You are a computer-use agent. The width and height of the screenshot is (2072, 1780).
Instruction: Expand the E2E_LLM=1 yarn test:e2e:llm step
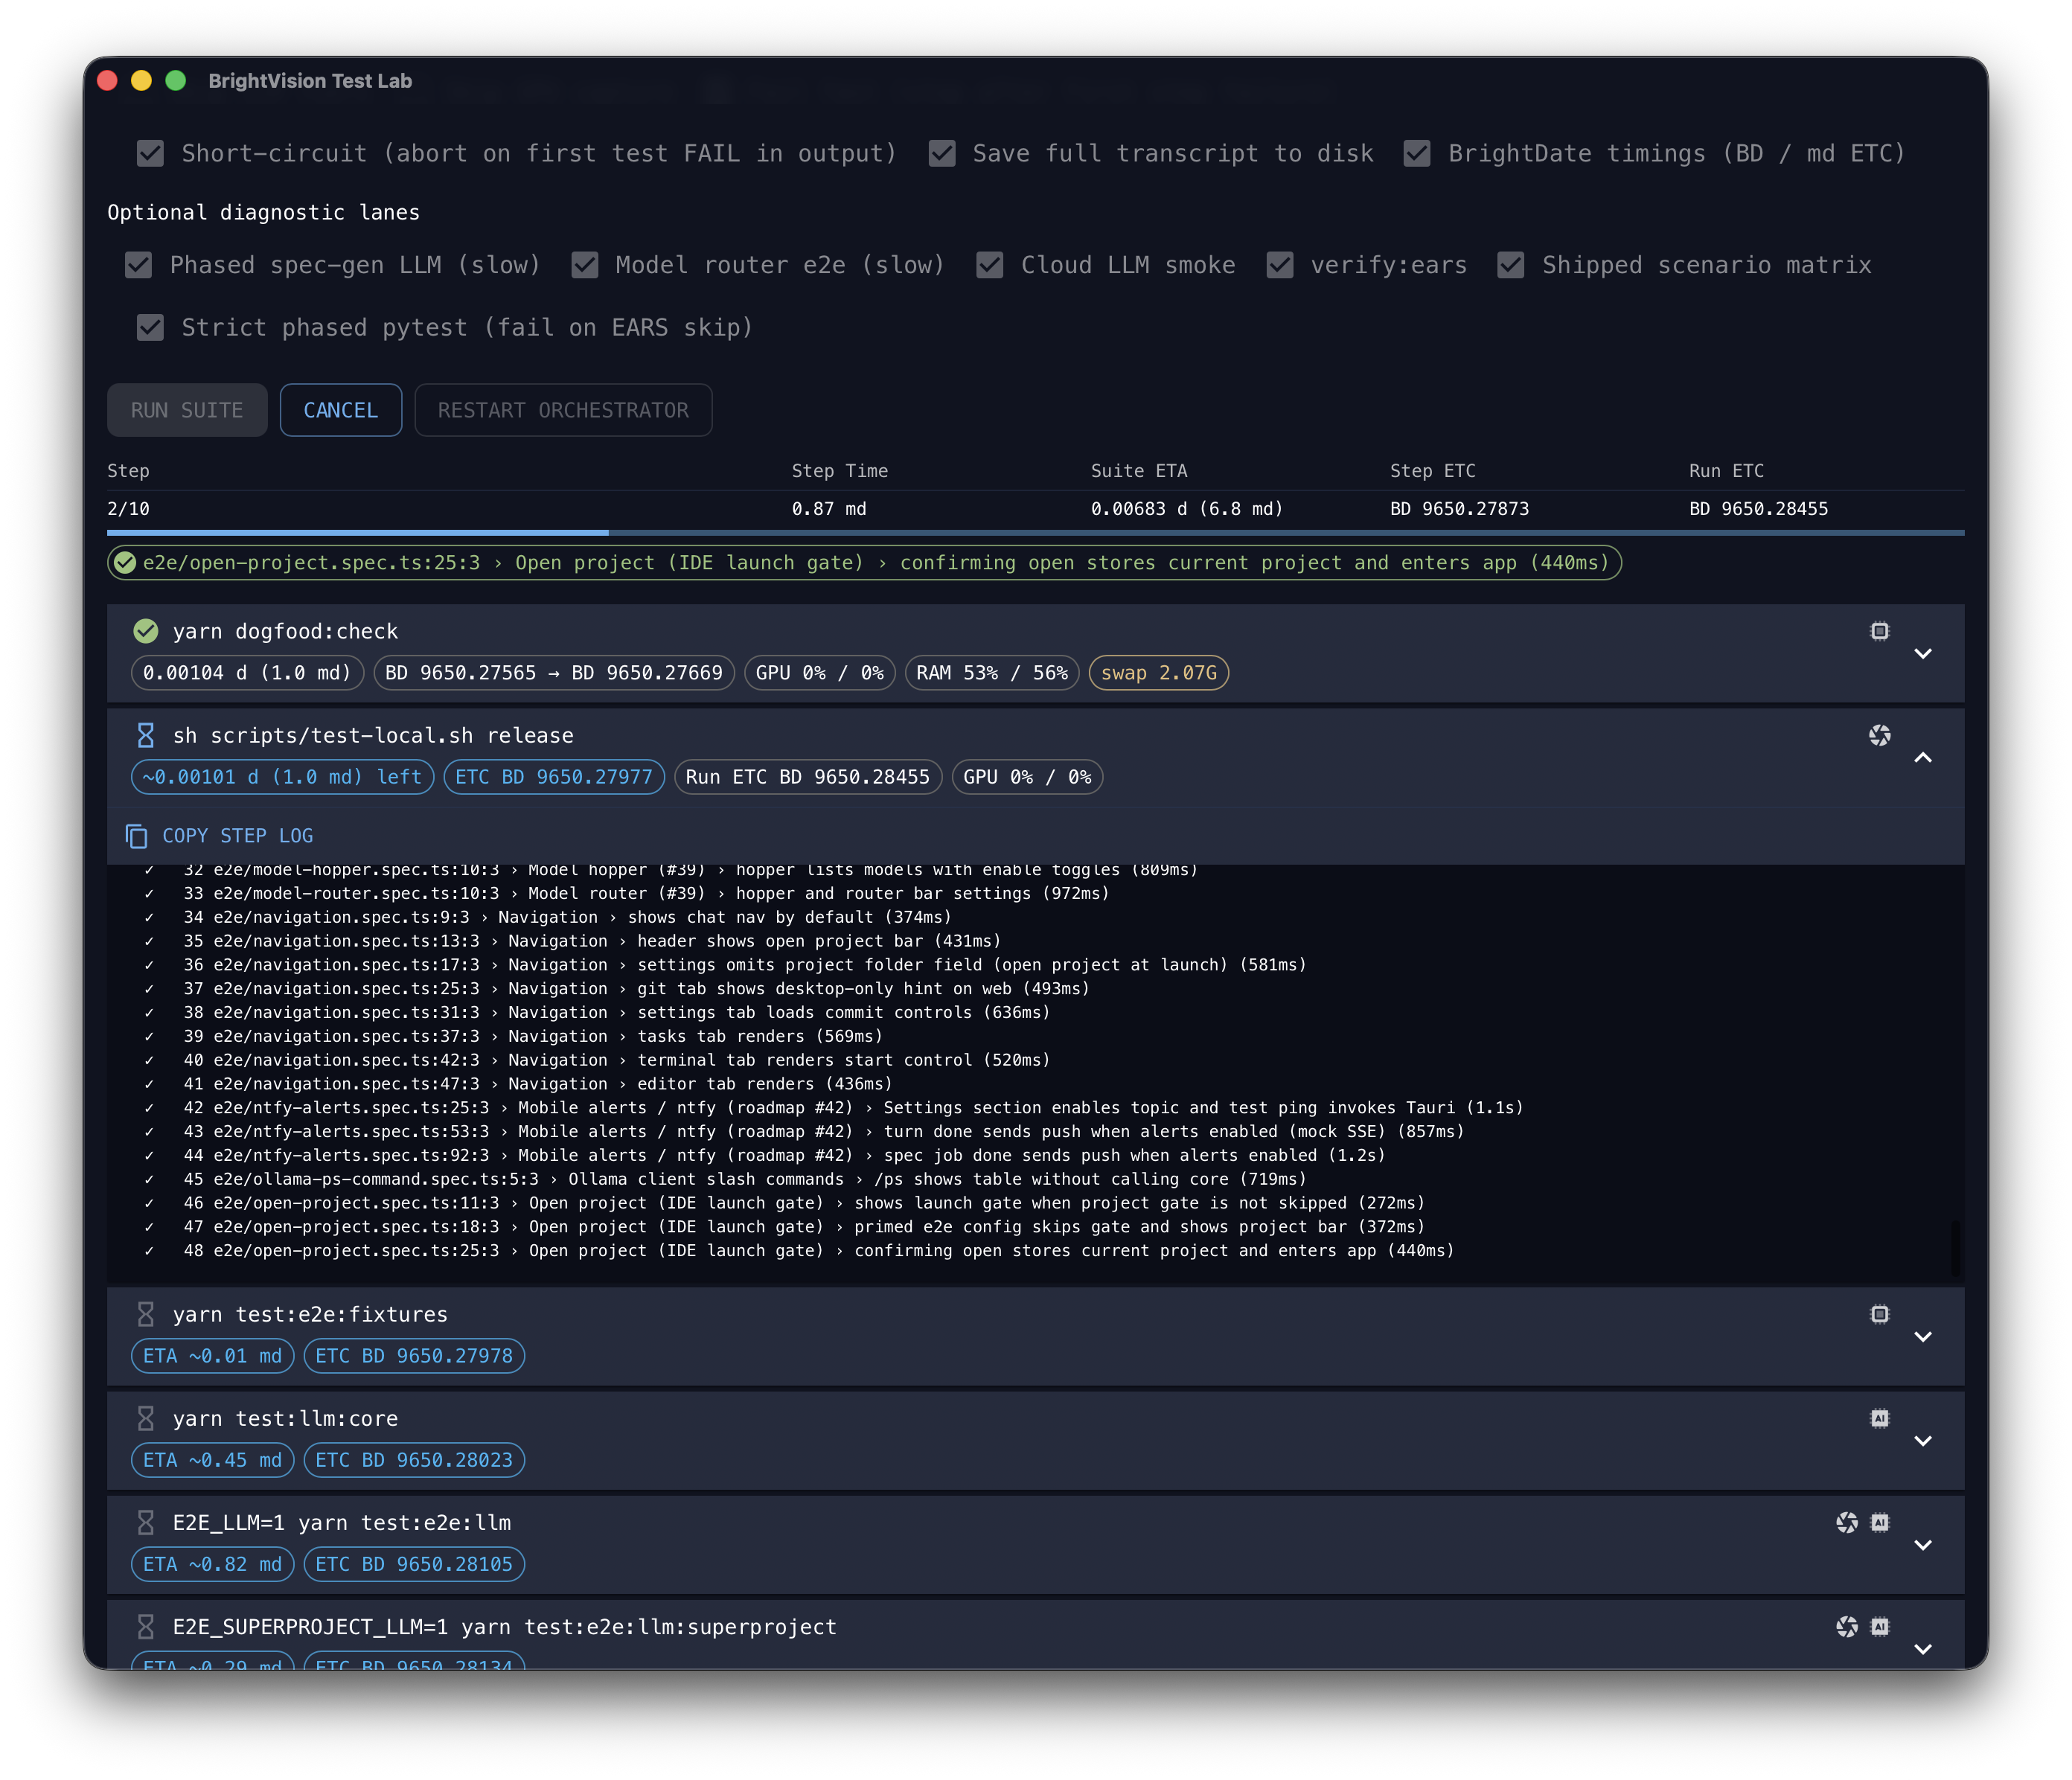[1922, 1544]
